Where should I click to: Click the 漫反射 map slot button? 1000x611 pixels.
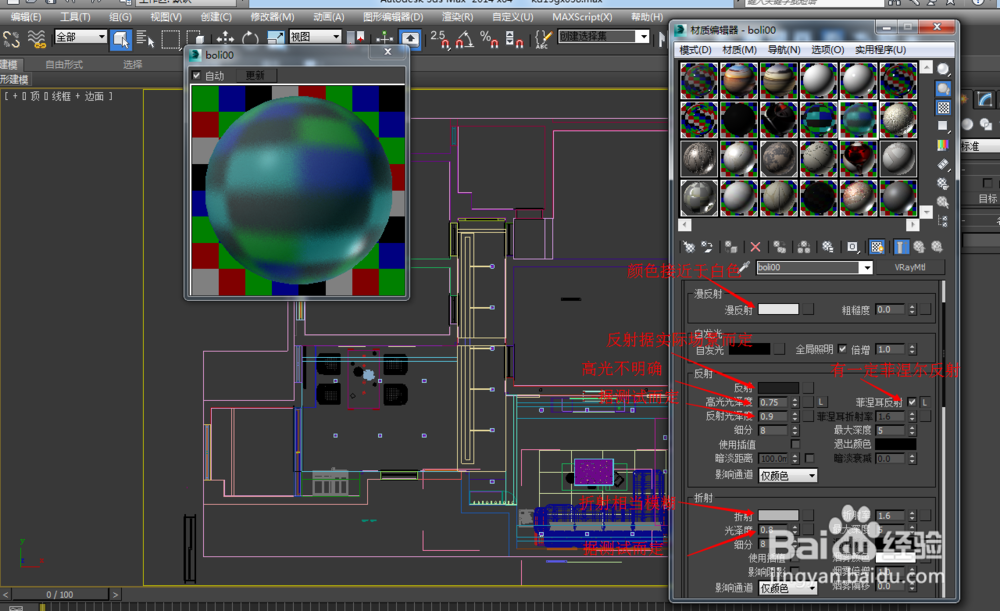tap(808, 309)
